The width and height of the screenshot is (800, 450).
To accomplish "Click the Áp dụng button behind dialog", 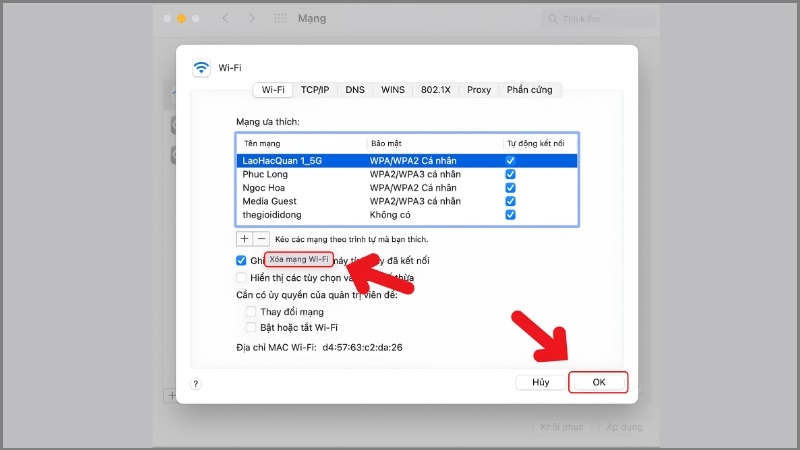I will 624,427.
